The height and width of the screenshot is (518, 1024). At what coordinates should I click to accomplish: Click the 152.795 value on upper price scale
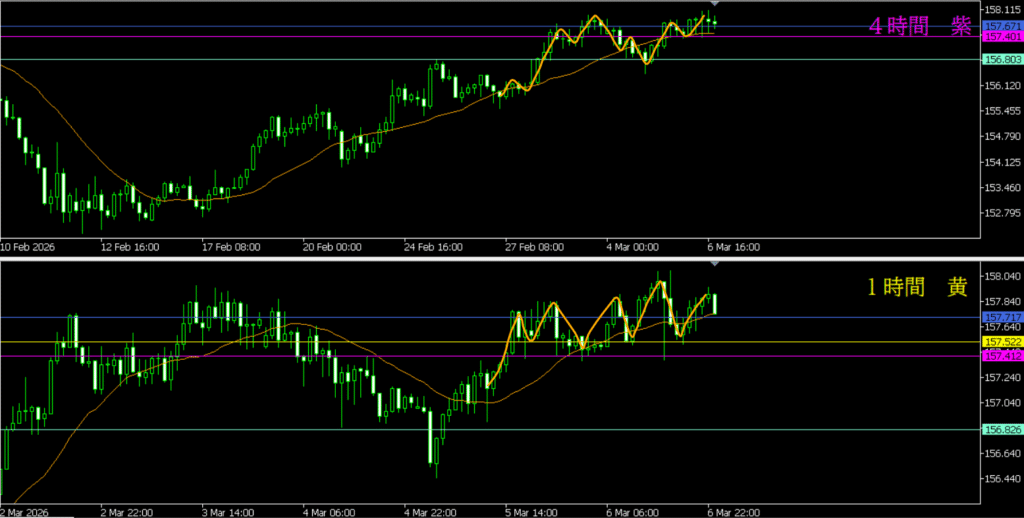click(1001, 213)
